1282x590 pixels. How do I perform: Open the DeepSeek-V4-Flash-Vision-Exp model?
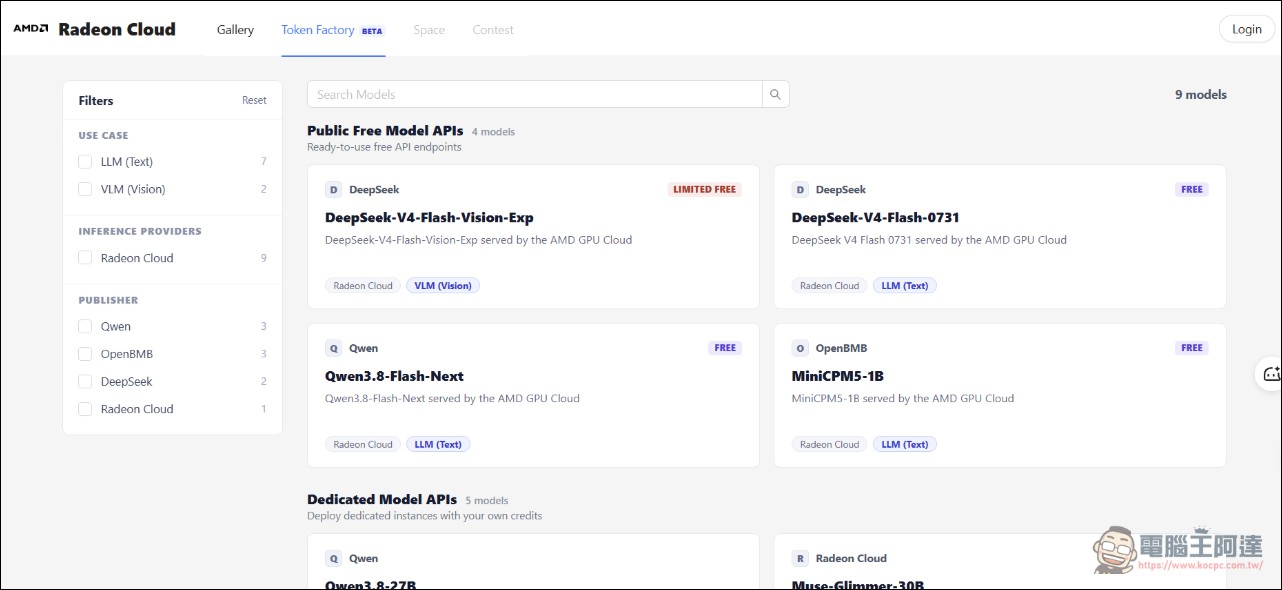pyautogui.click(x=429, y=217)
